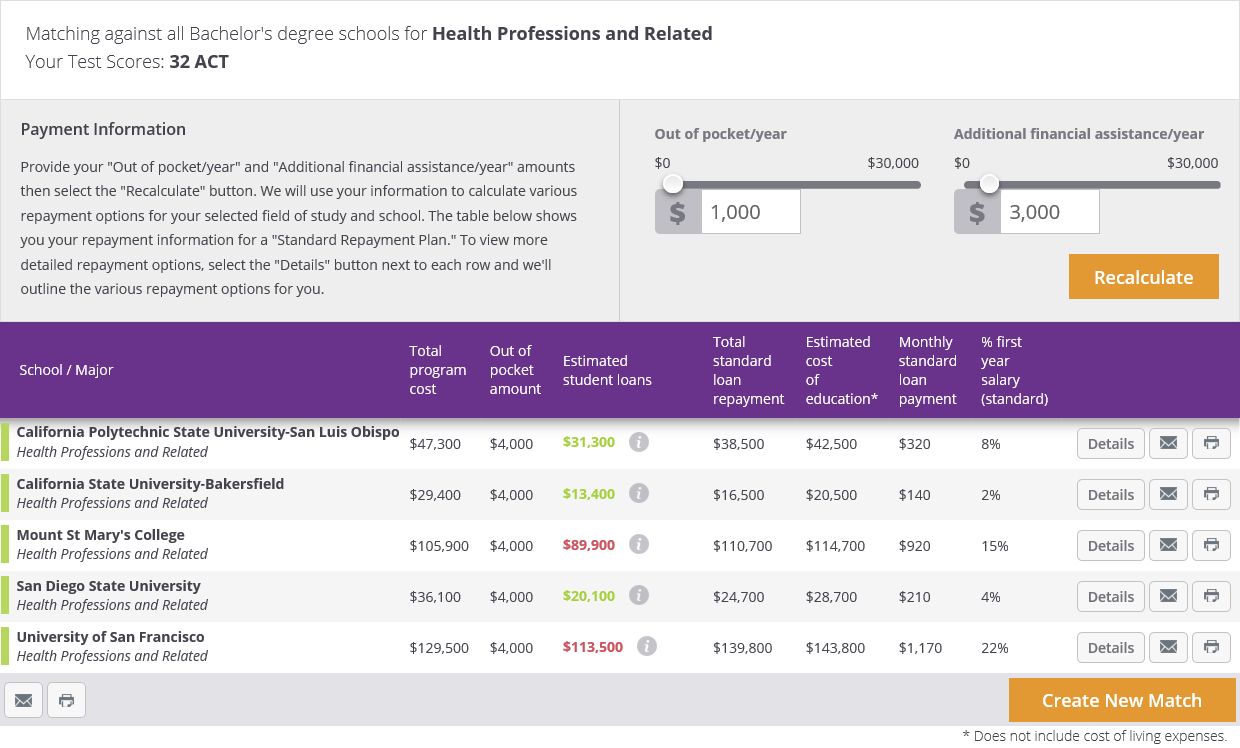This screenshot has height=748, width=1240.
Task: Email the Mount St Mary's College row
Action: click(x=1168, y=545)
